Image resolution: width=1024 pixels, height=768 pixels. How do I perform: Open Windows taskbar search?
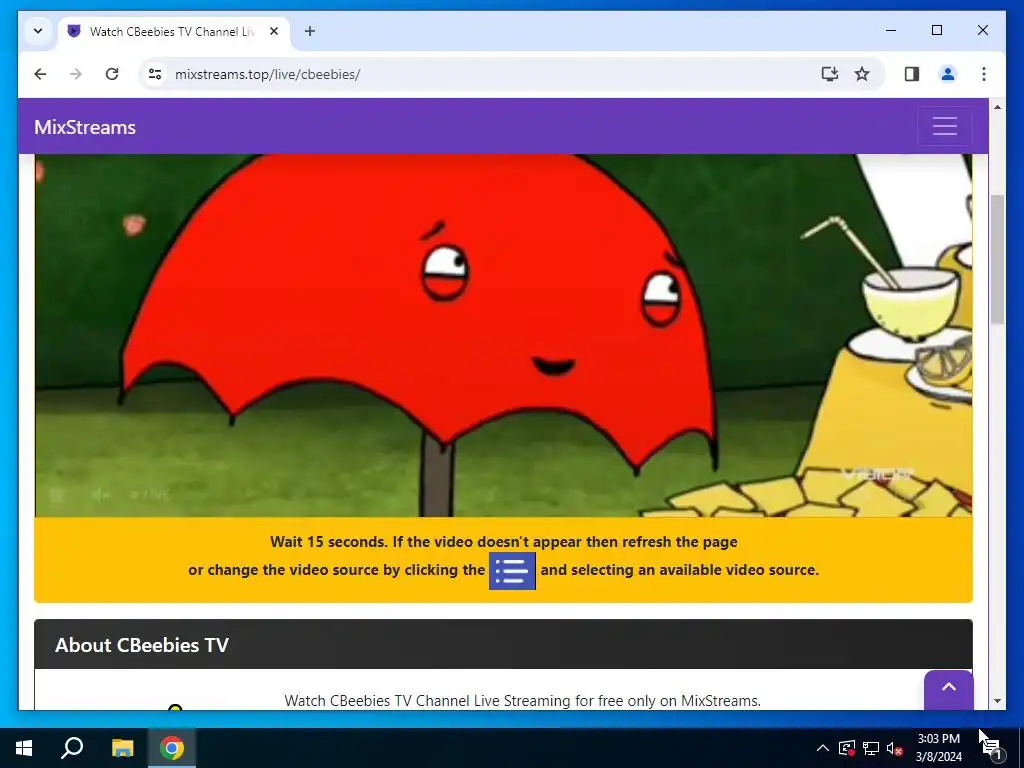point(72,748)
